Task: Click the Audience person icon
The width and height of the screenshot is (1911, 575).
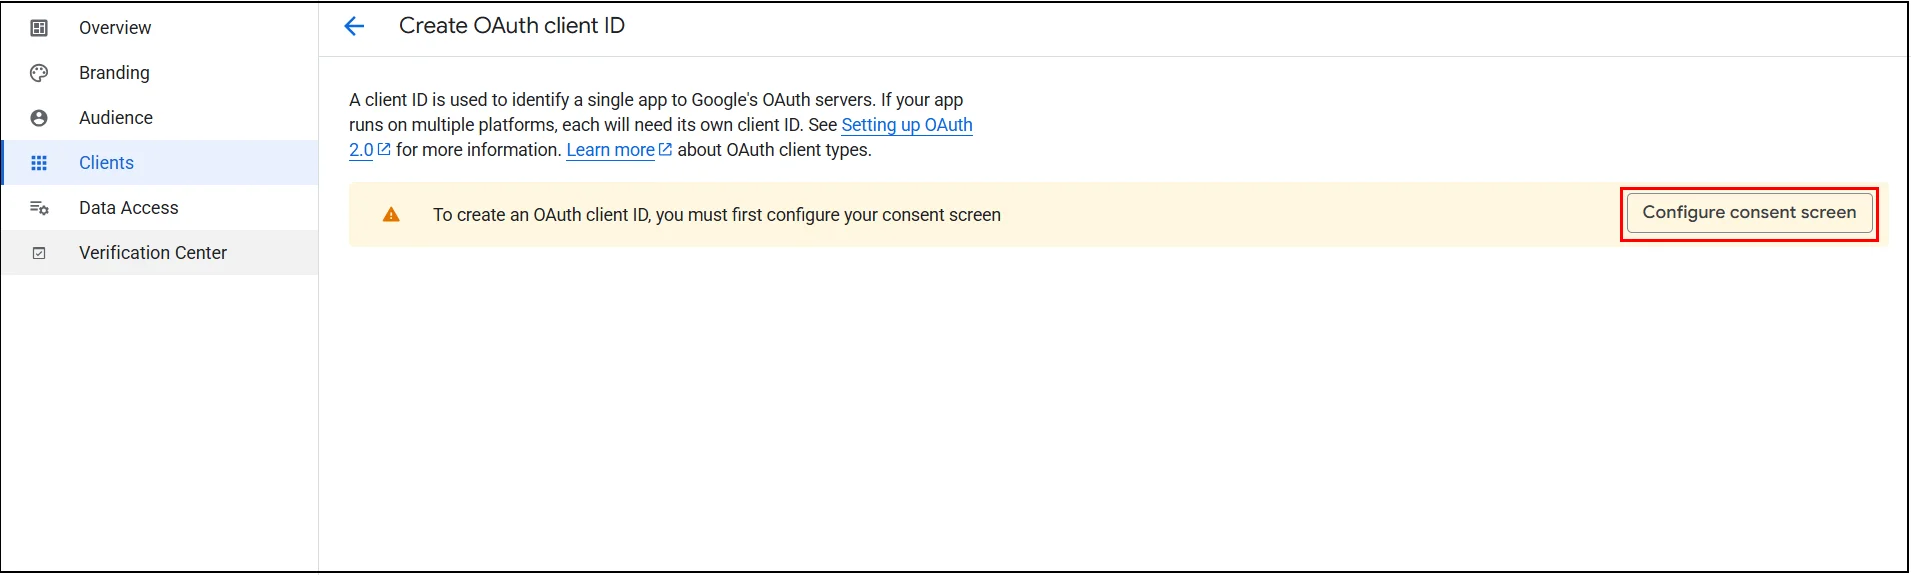Action: 39,118
